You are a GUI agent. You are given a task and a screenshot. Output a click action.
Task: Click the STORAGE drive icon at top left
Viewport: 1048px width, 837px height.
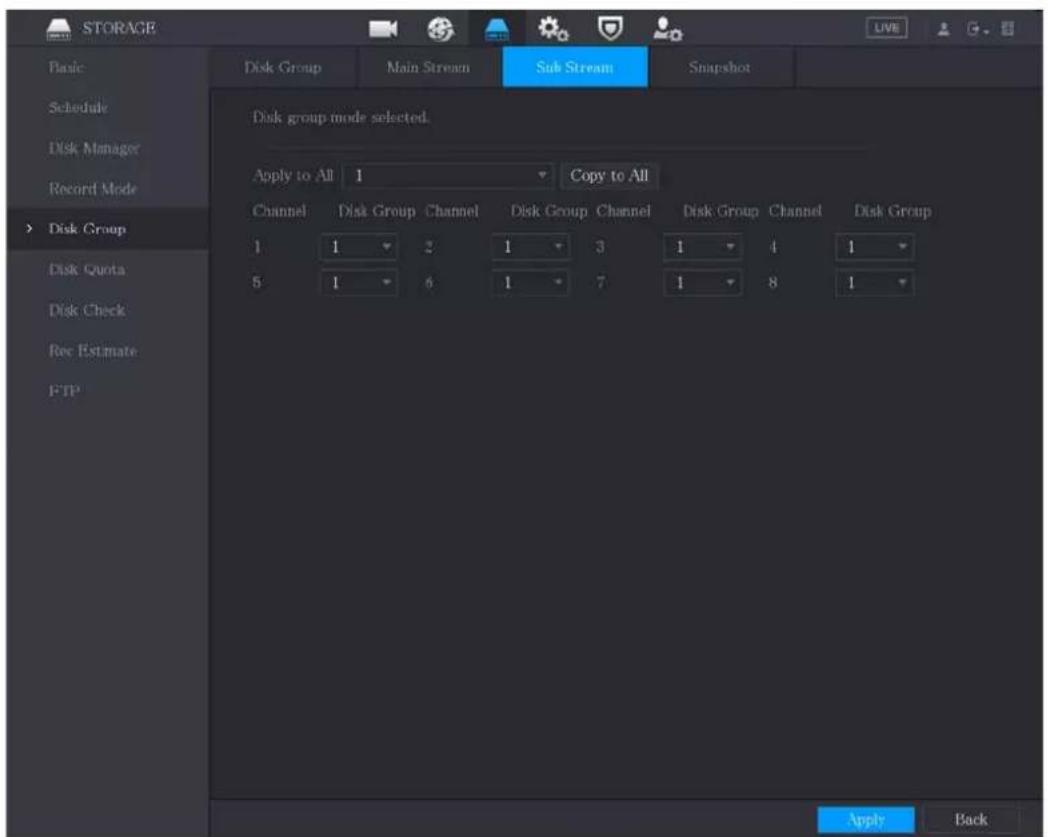(59, 29)
